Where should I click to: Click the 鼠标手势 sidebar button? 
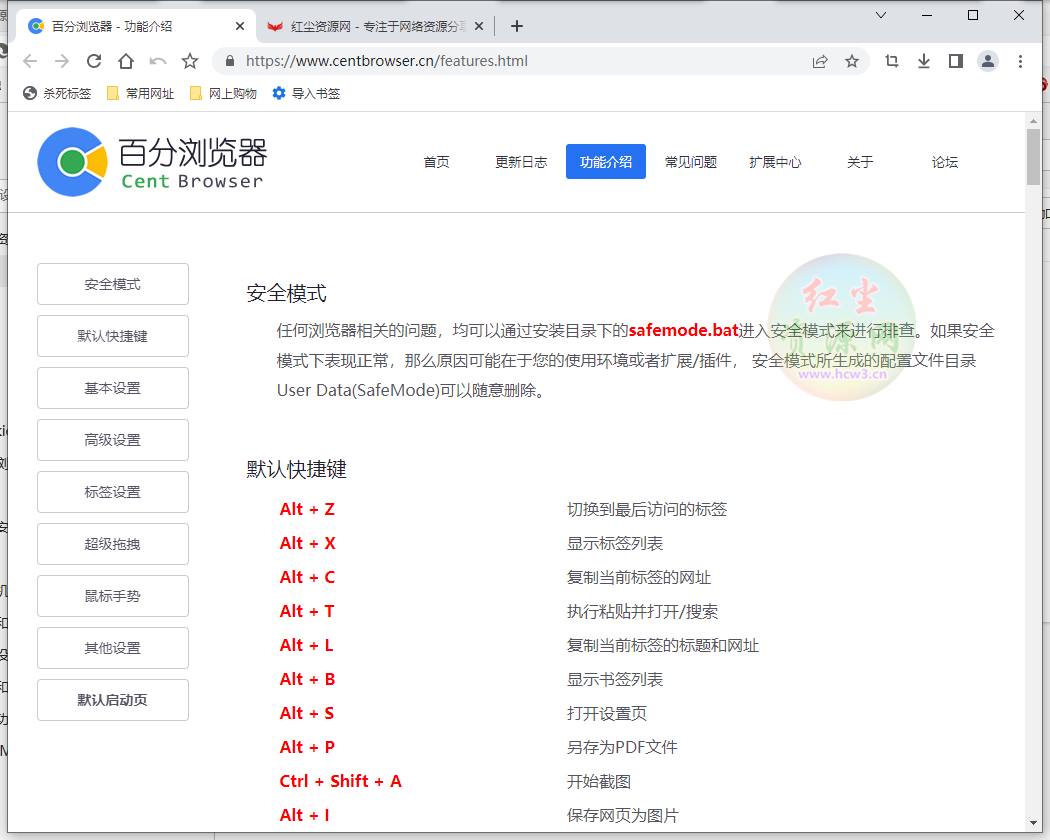coord(112,596)
